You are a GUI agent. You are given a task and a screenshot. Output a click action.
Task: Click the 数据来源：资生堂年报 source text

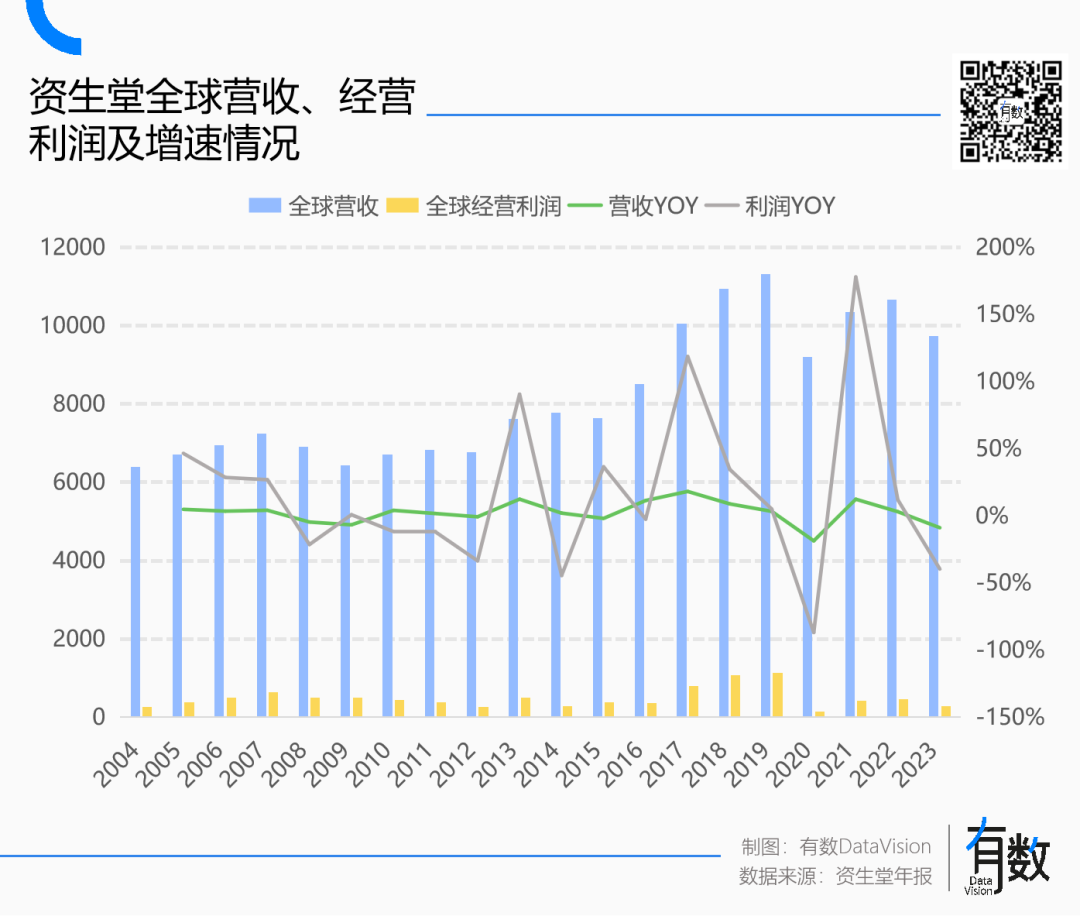coord(835,876)
